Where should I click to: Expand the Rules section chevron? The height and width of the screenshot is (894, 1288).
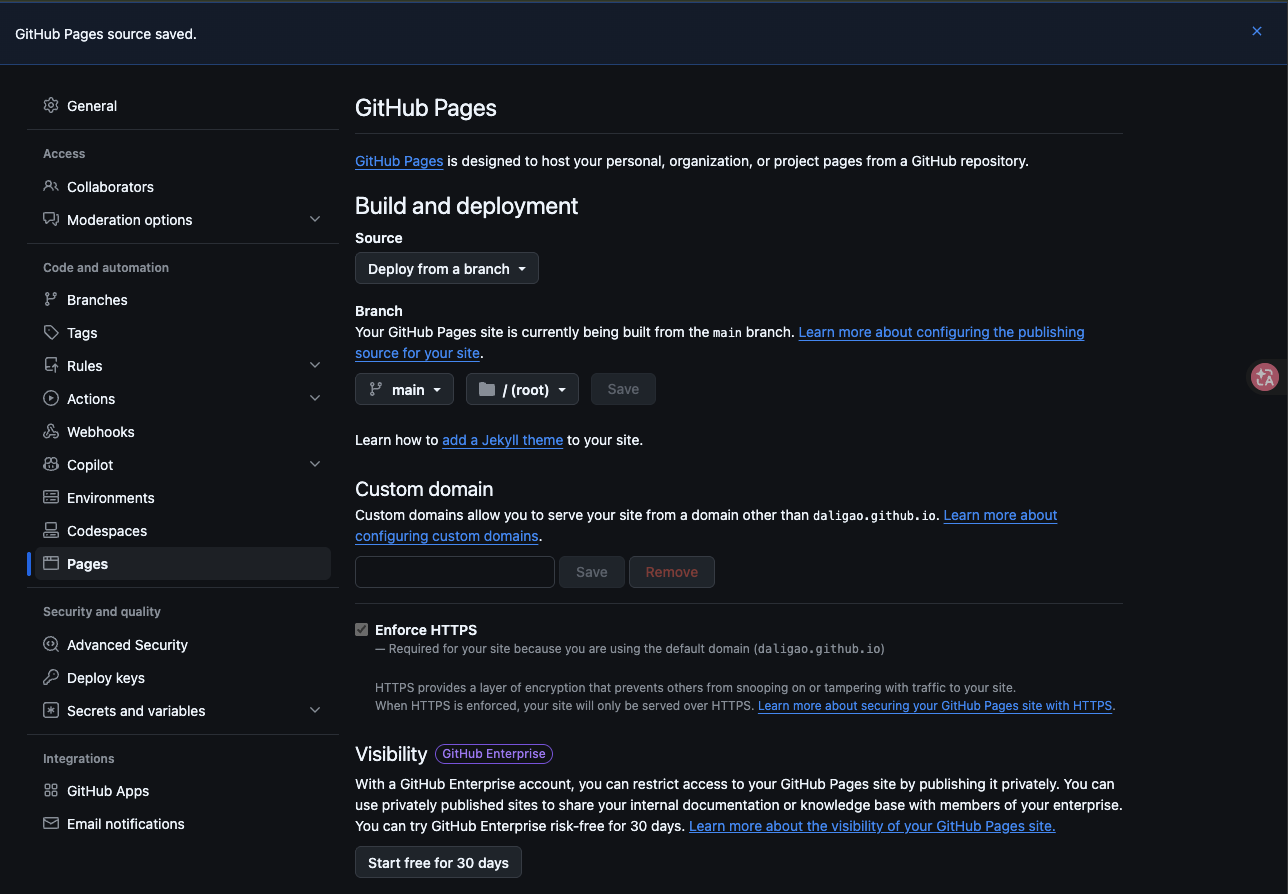(x=315, y=365)
